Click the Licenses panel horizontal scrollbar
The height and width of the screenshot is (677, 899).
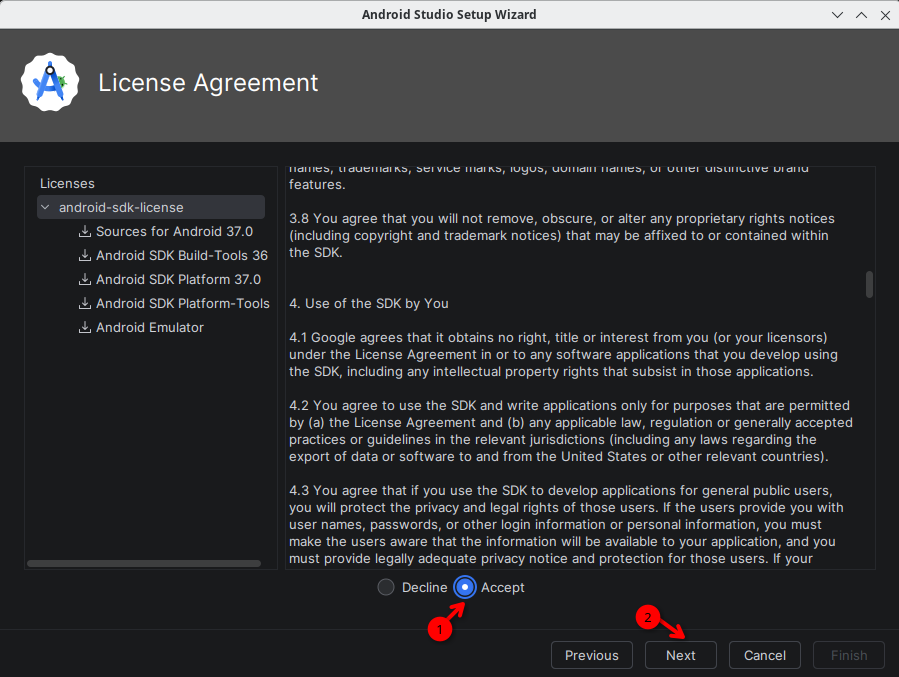pyautogui.click(x=144, y=563)
